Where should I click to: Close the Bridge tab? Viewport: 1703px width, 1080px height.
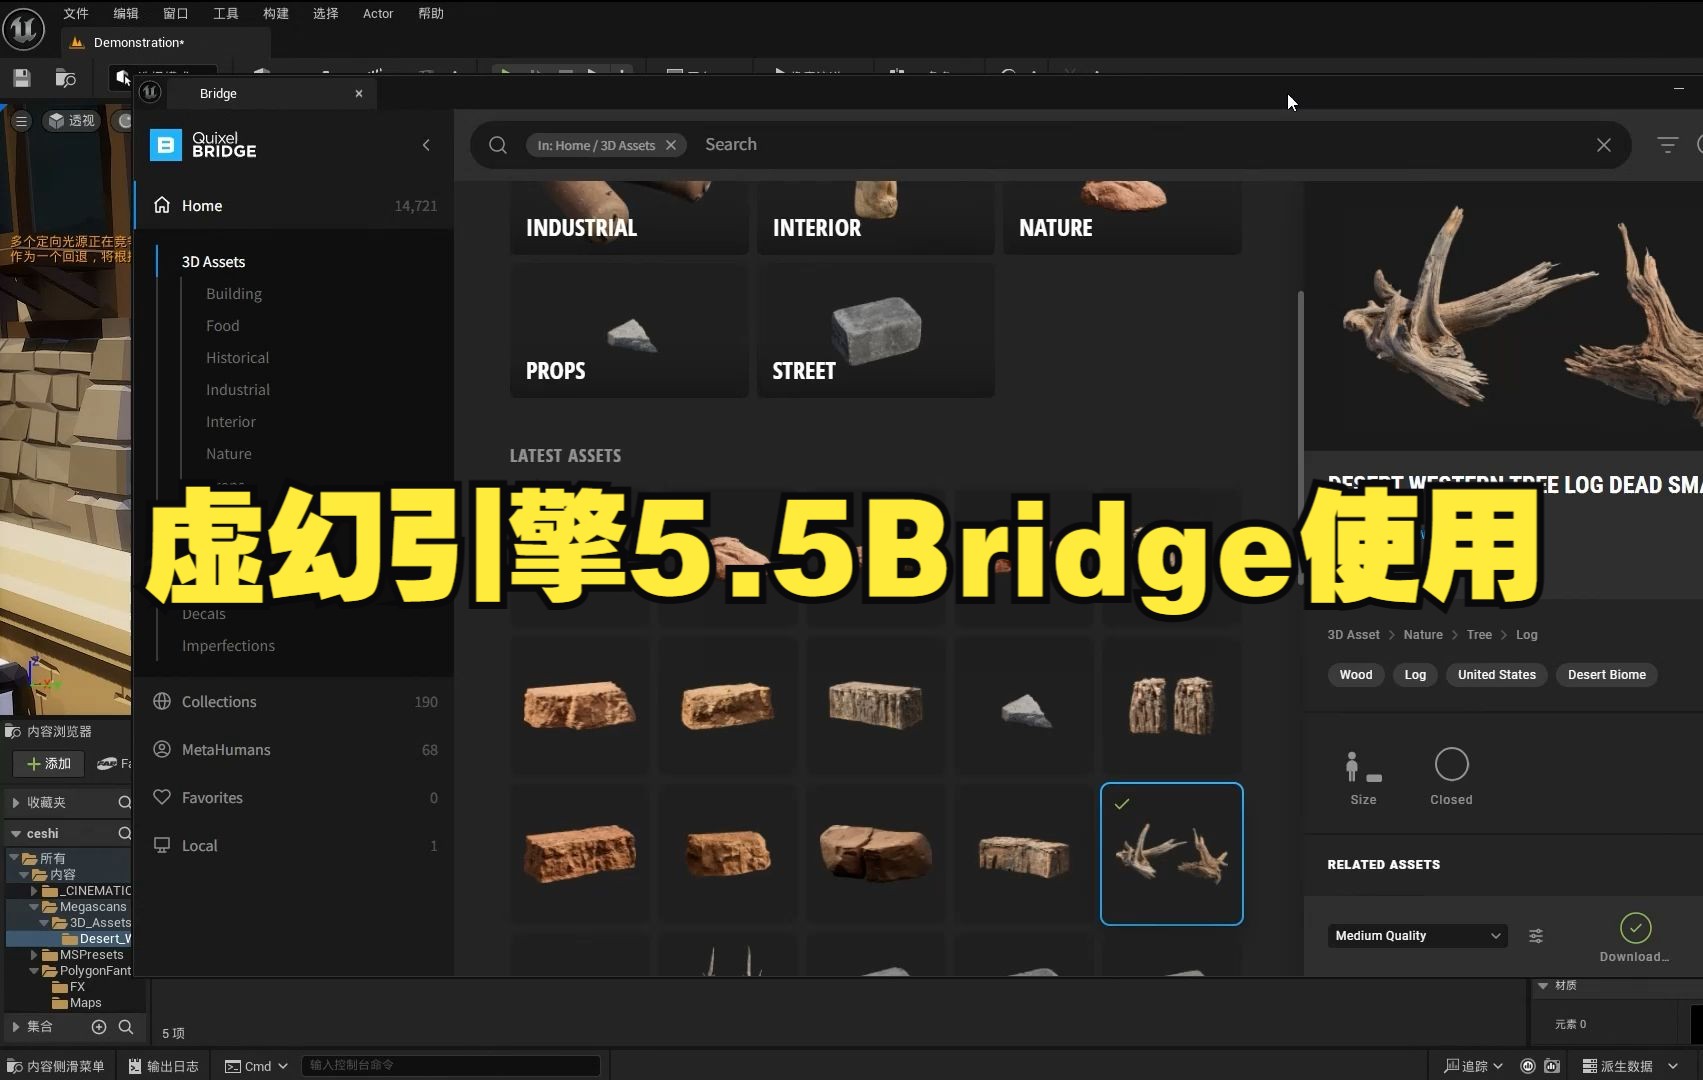click(x=359, y=93)
